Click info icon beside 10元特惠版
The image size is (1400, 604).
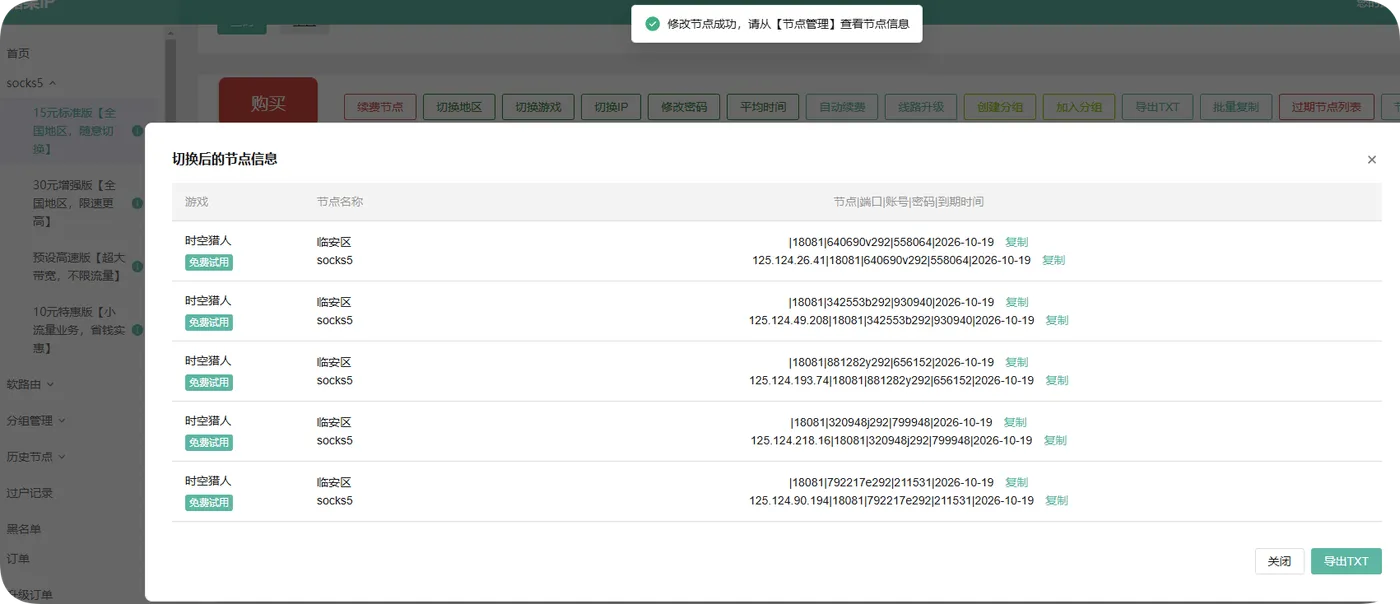pos(137,330)
